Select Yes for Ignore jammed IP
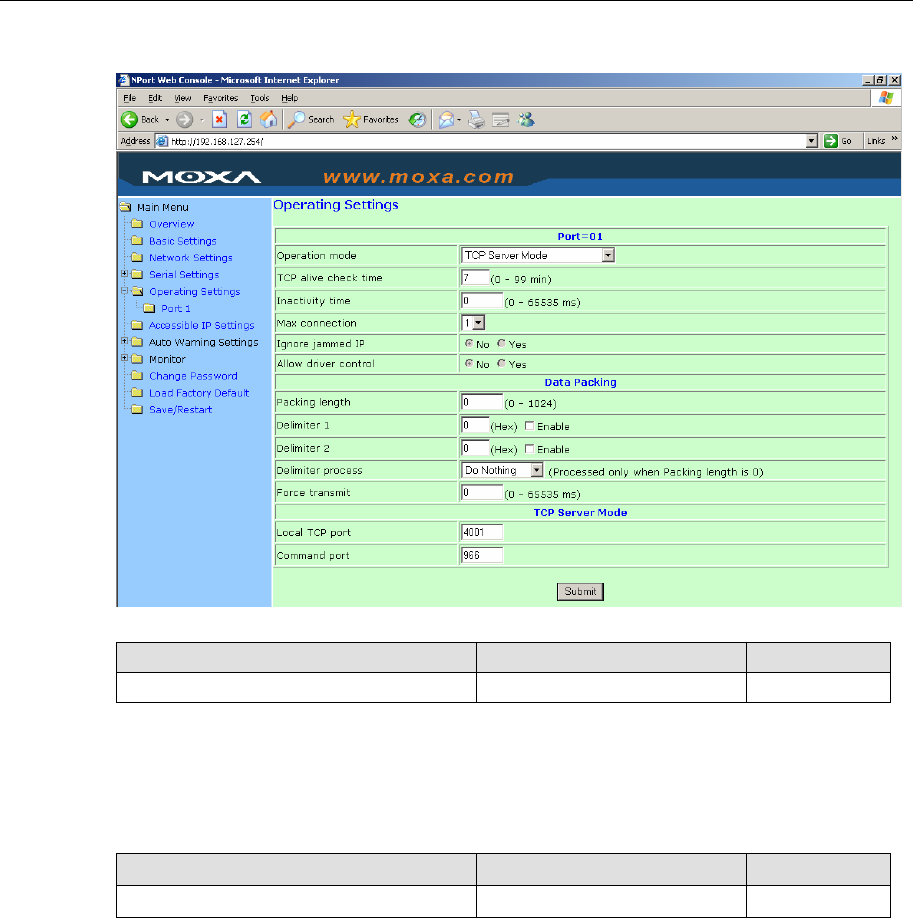 (x=501, y=344)
